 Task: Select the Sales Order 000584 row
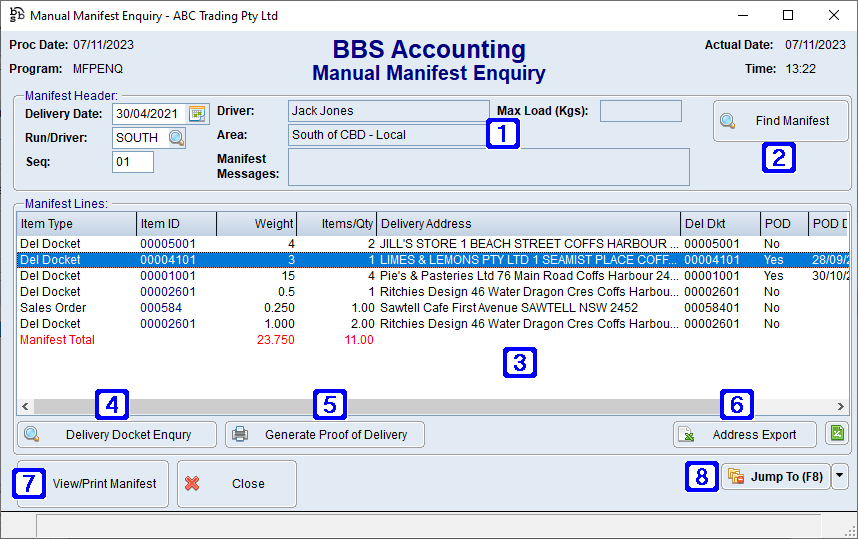tap(300, 308)
